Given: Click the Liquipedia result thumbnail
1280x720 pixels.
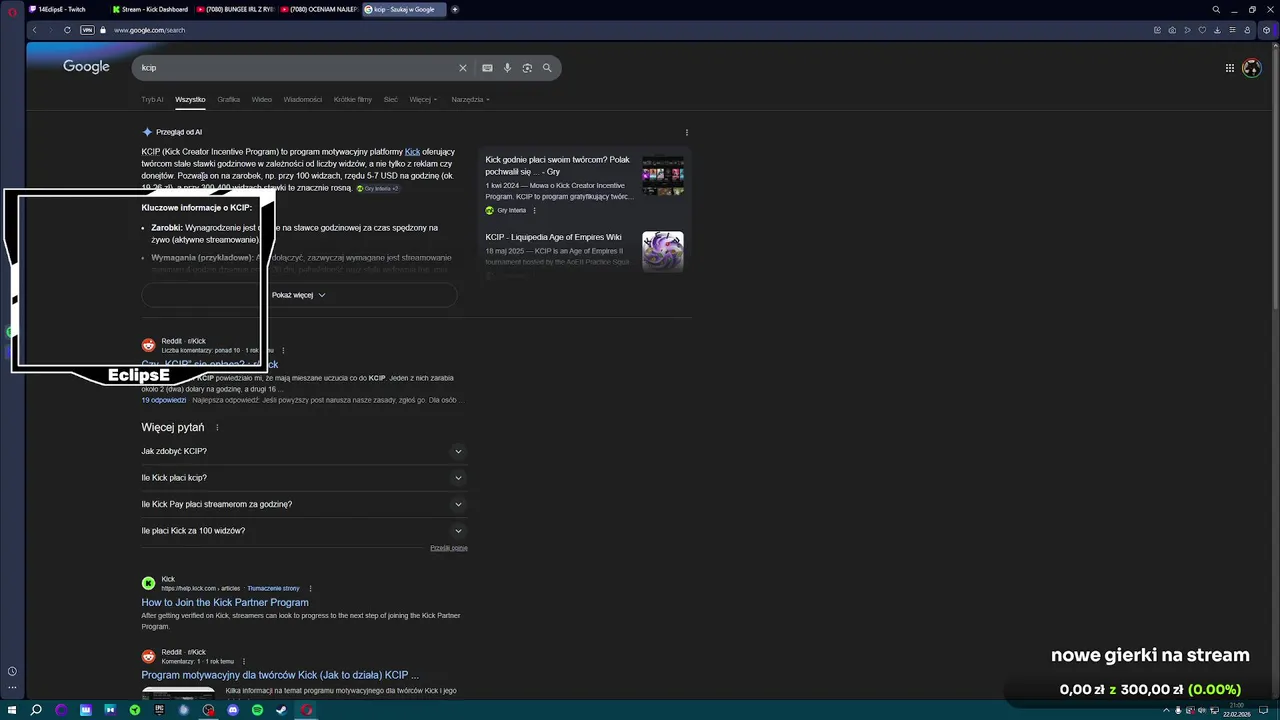Looking at the screenshot, I should click(x=663, y=252).
